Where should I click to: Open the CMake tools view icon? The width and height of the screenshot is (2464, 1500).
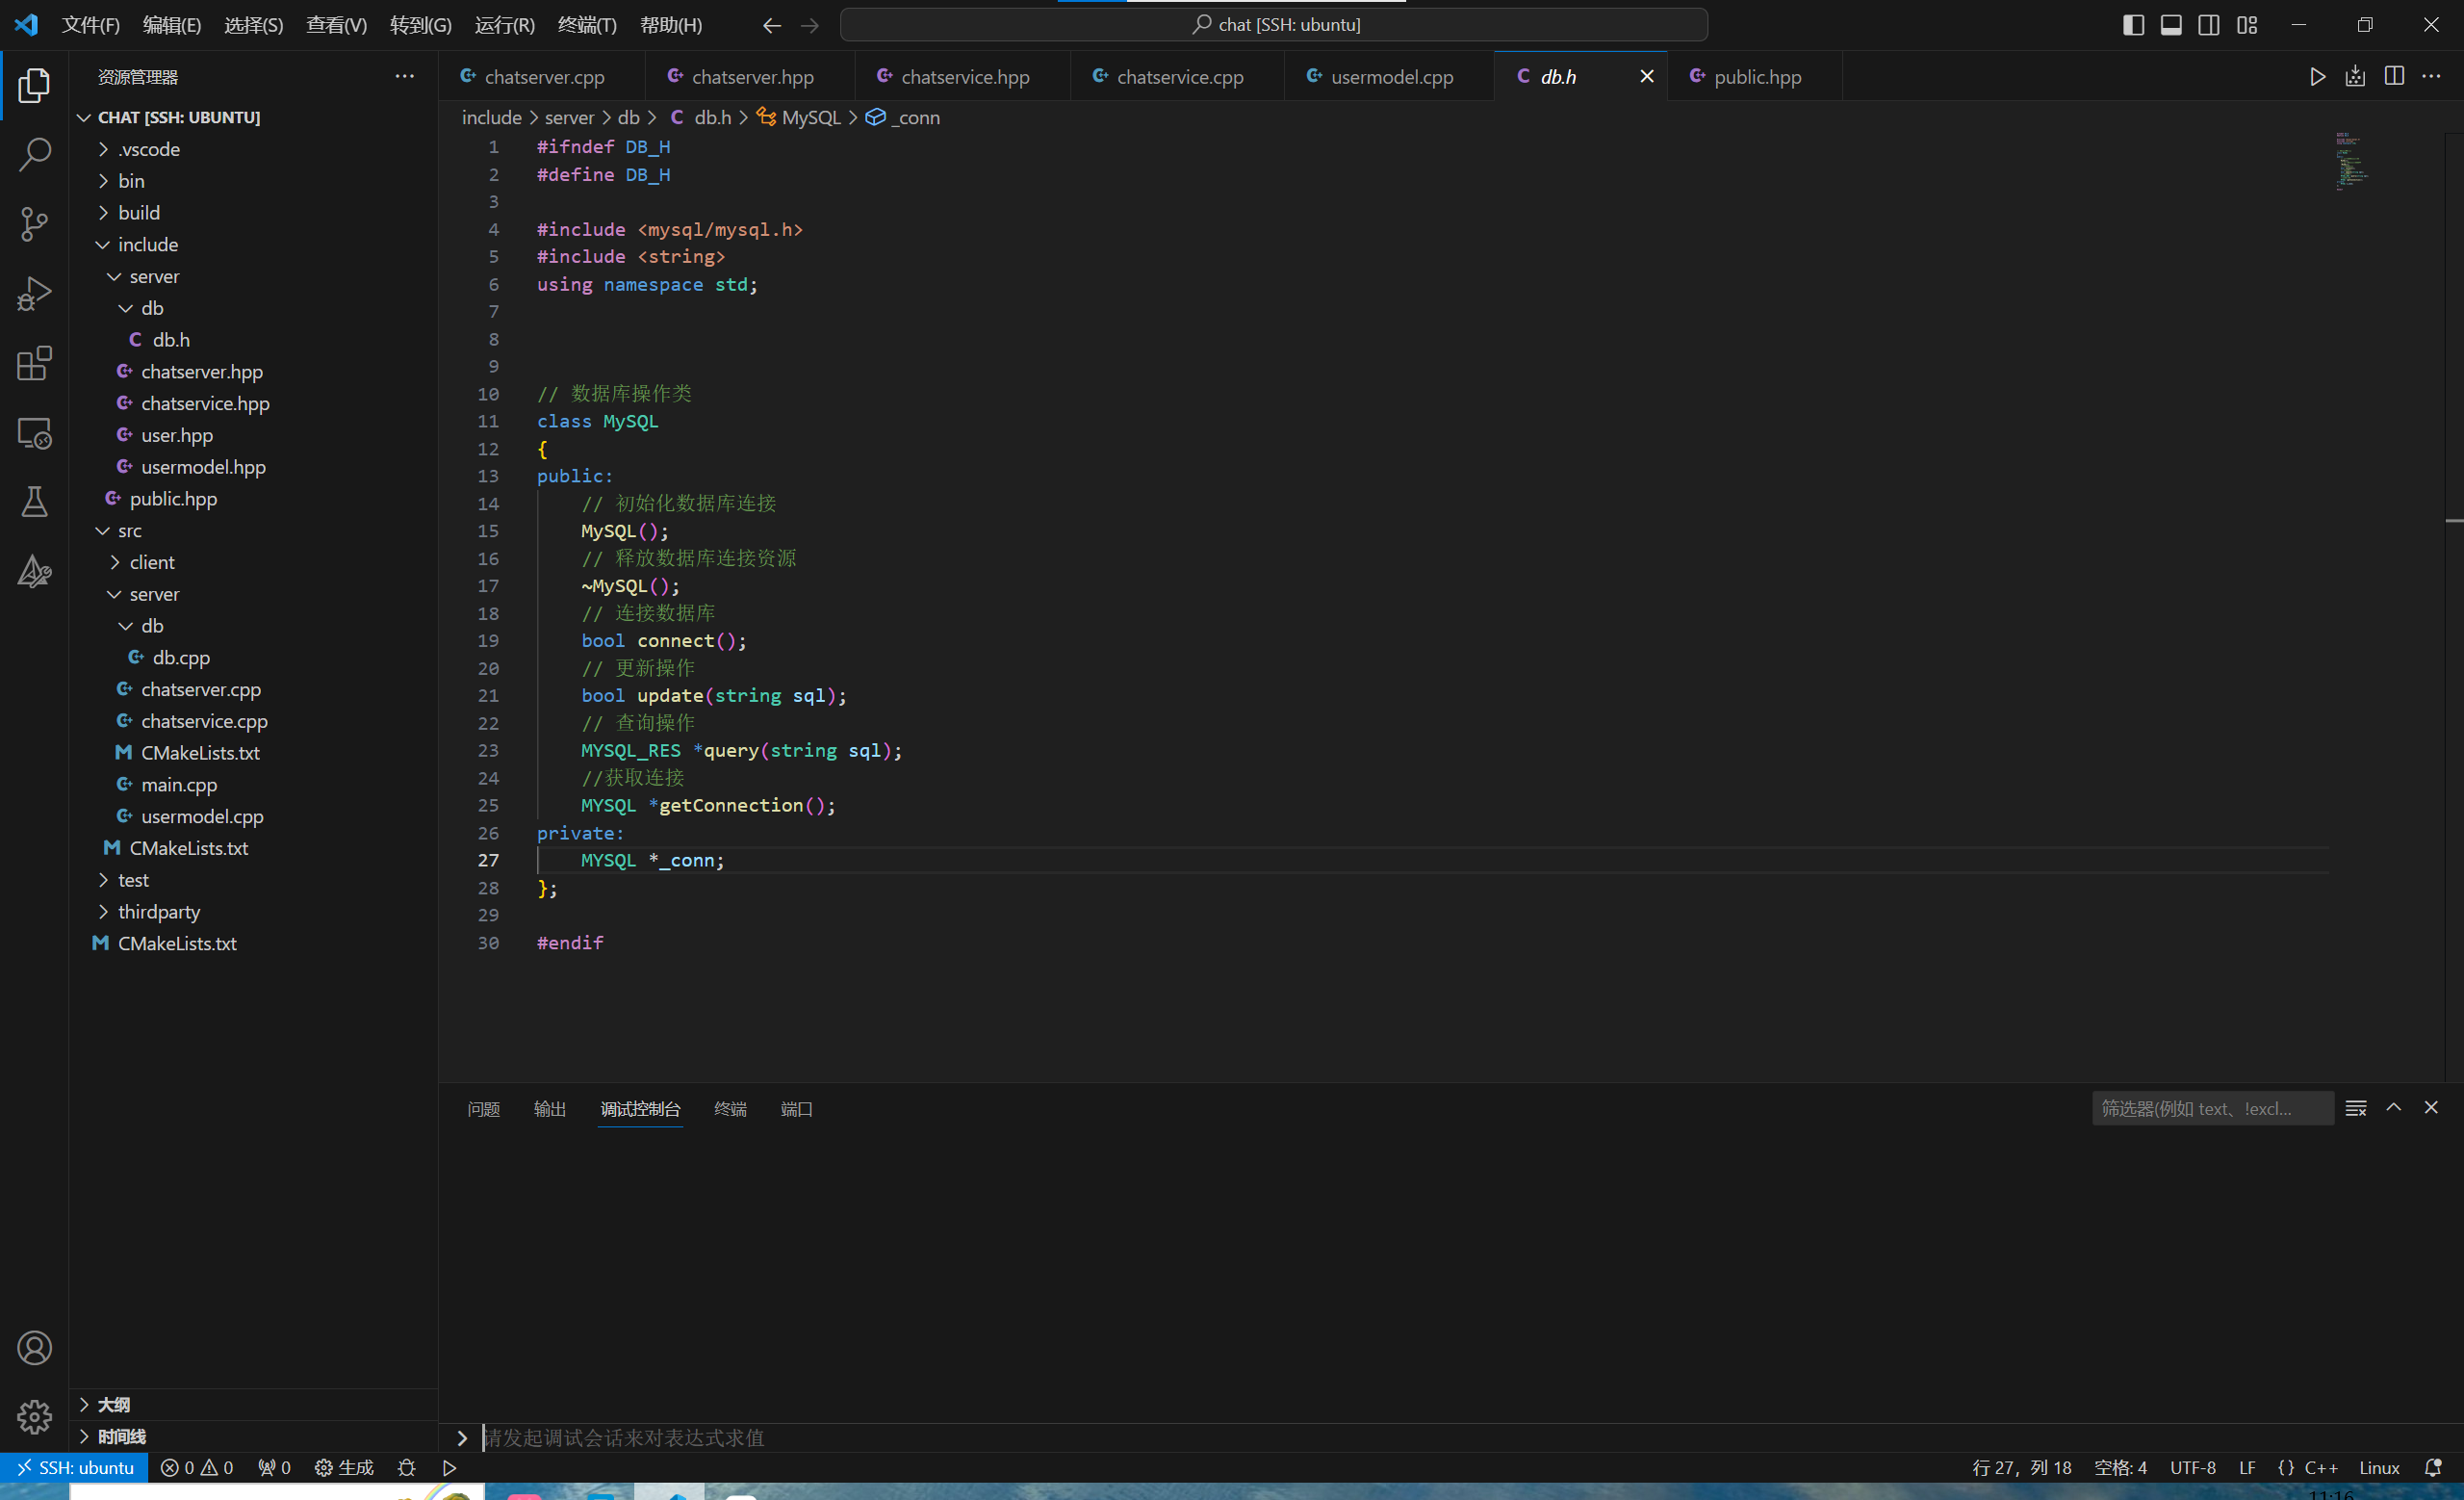tap(34, 572)
